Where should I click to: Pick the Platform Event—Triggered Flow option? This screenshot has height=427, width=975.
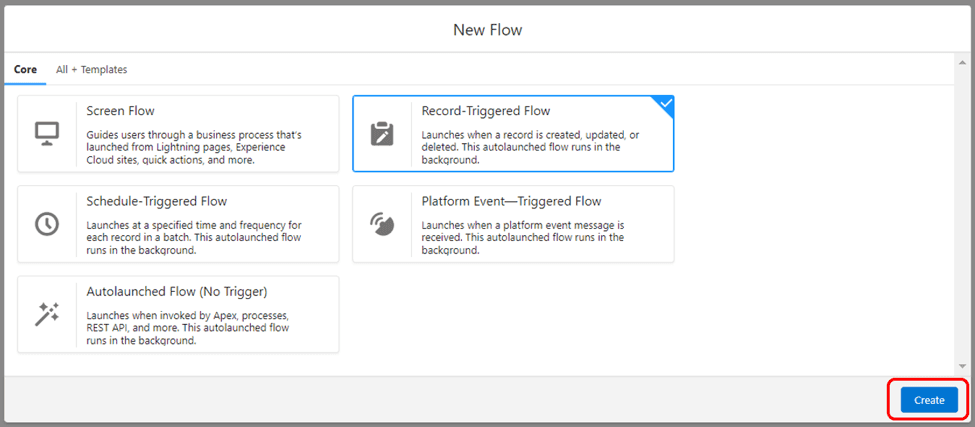point(513,224)
